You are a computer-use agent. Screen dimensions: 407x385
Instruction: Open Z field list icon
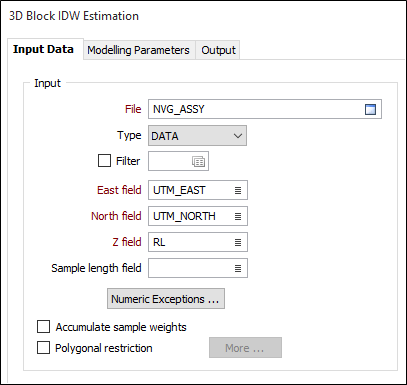238,242
